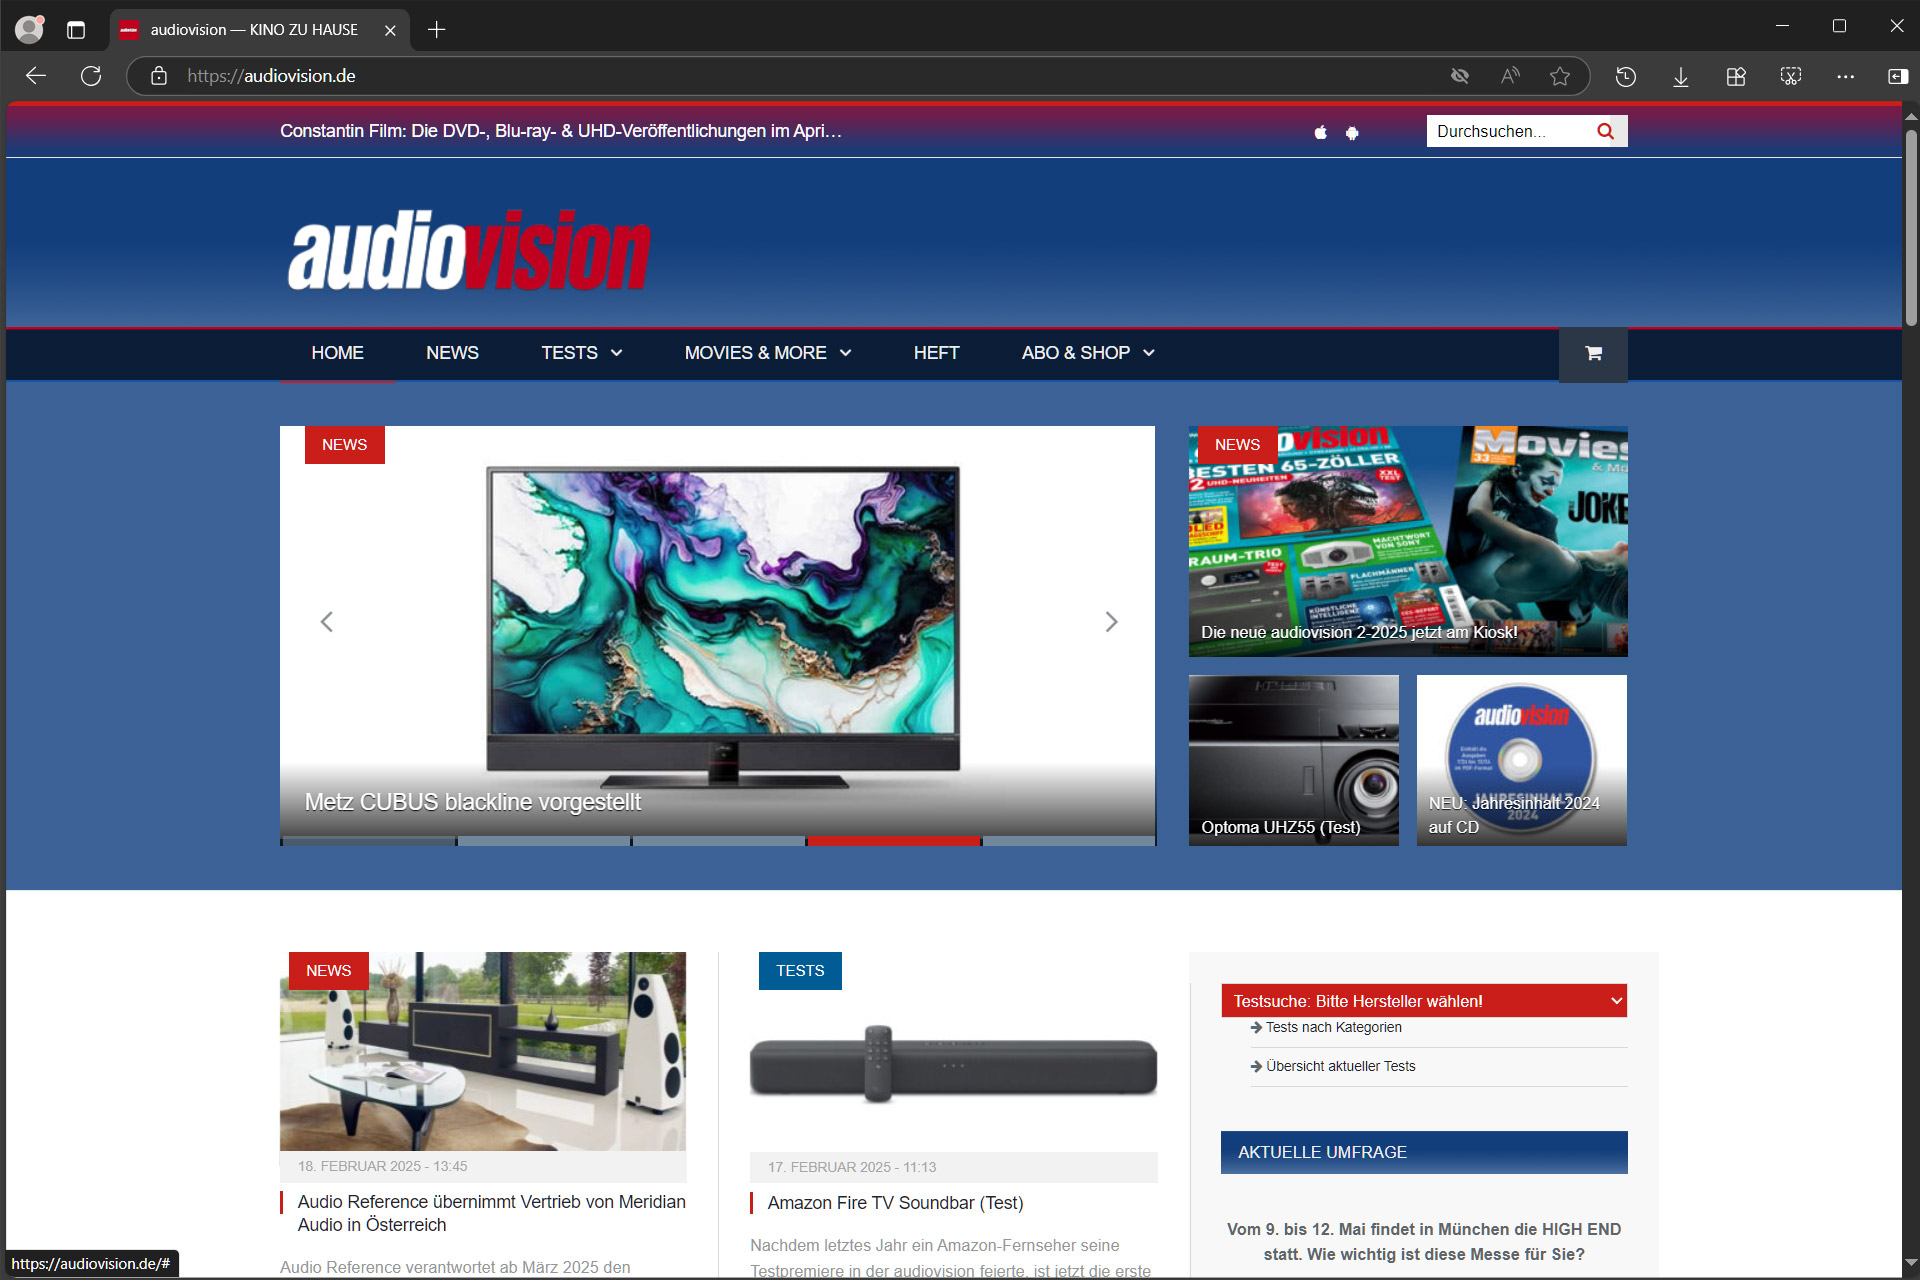Refresh the page
This screenshot has width=1920, height=1280.
[x=91, y=76]
